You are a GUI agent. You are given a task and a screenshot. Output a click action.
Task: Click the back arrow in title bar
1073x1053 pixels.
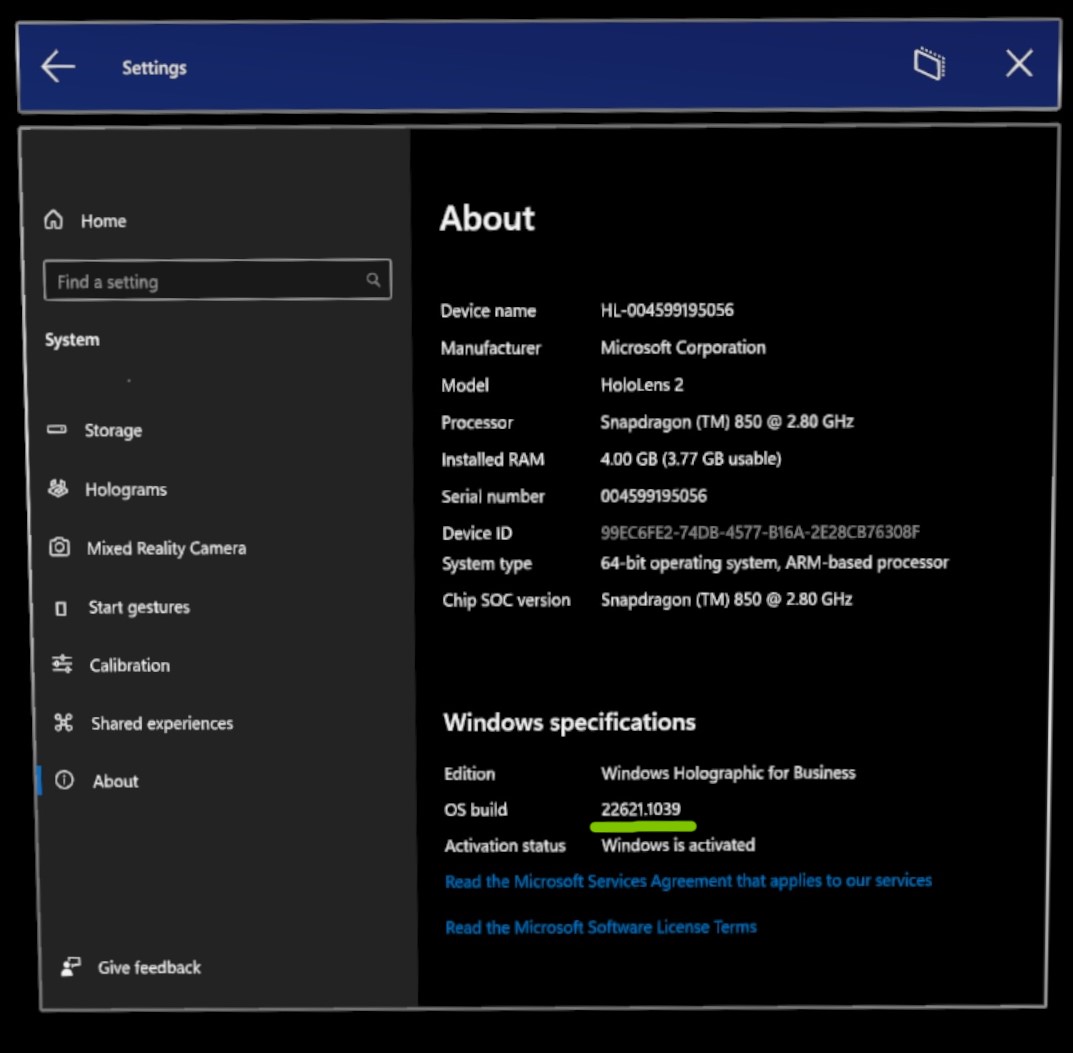pyautogui.click(x=57, y=67)
